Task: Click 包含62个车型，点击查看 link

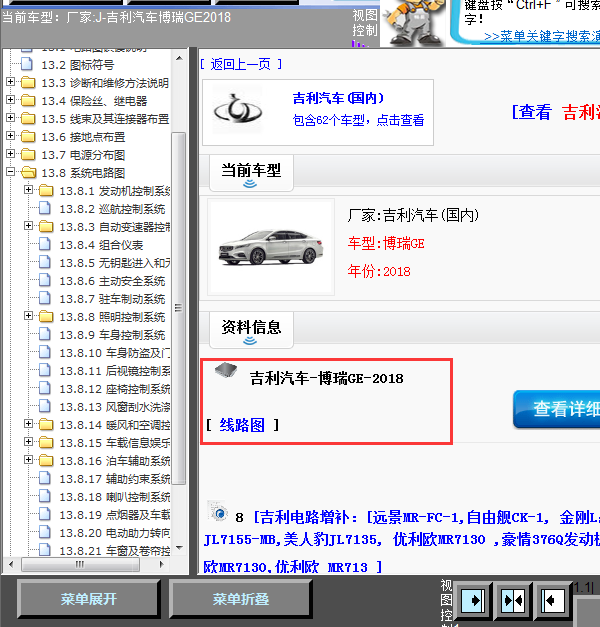Action: point(358,120)
